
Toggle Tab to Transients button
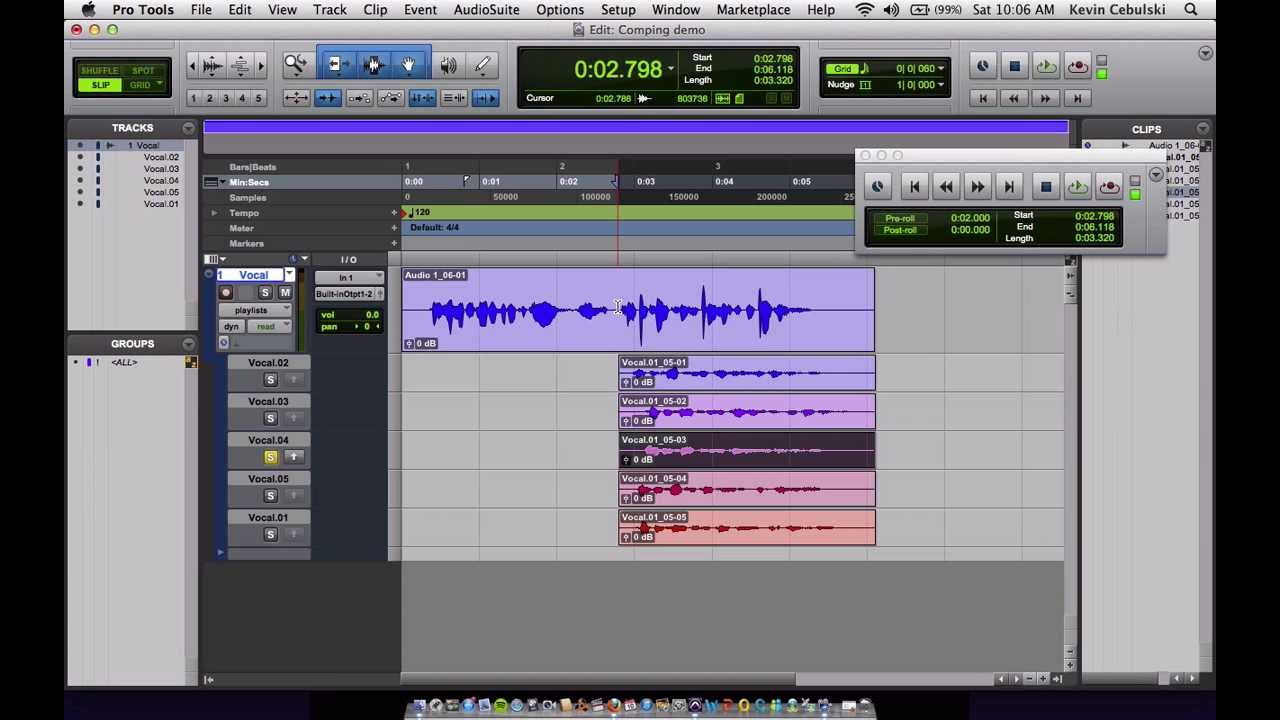click(x=327, y=98)
